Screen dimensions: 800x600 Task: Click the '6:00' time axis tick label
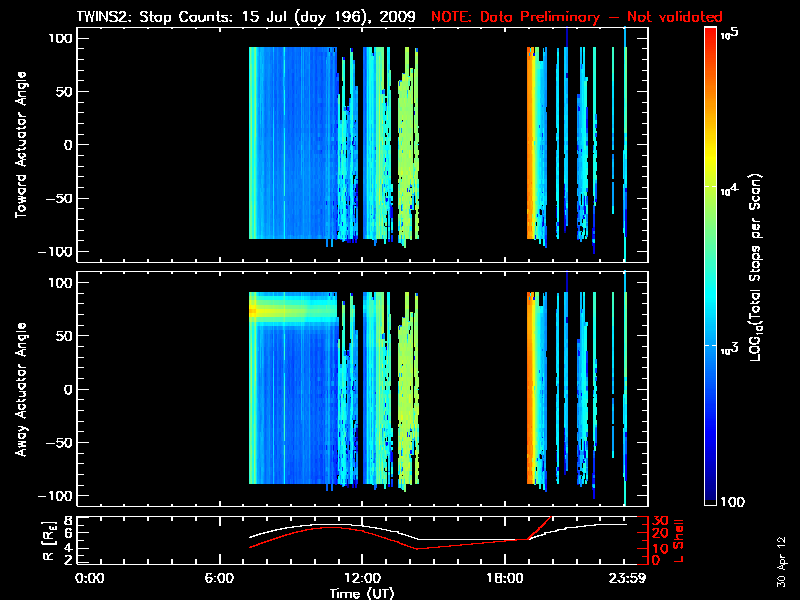click(226, 577)
